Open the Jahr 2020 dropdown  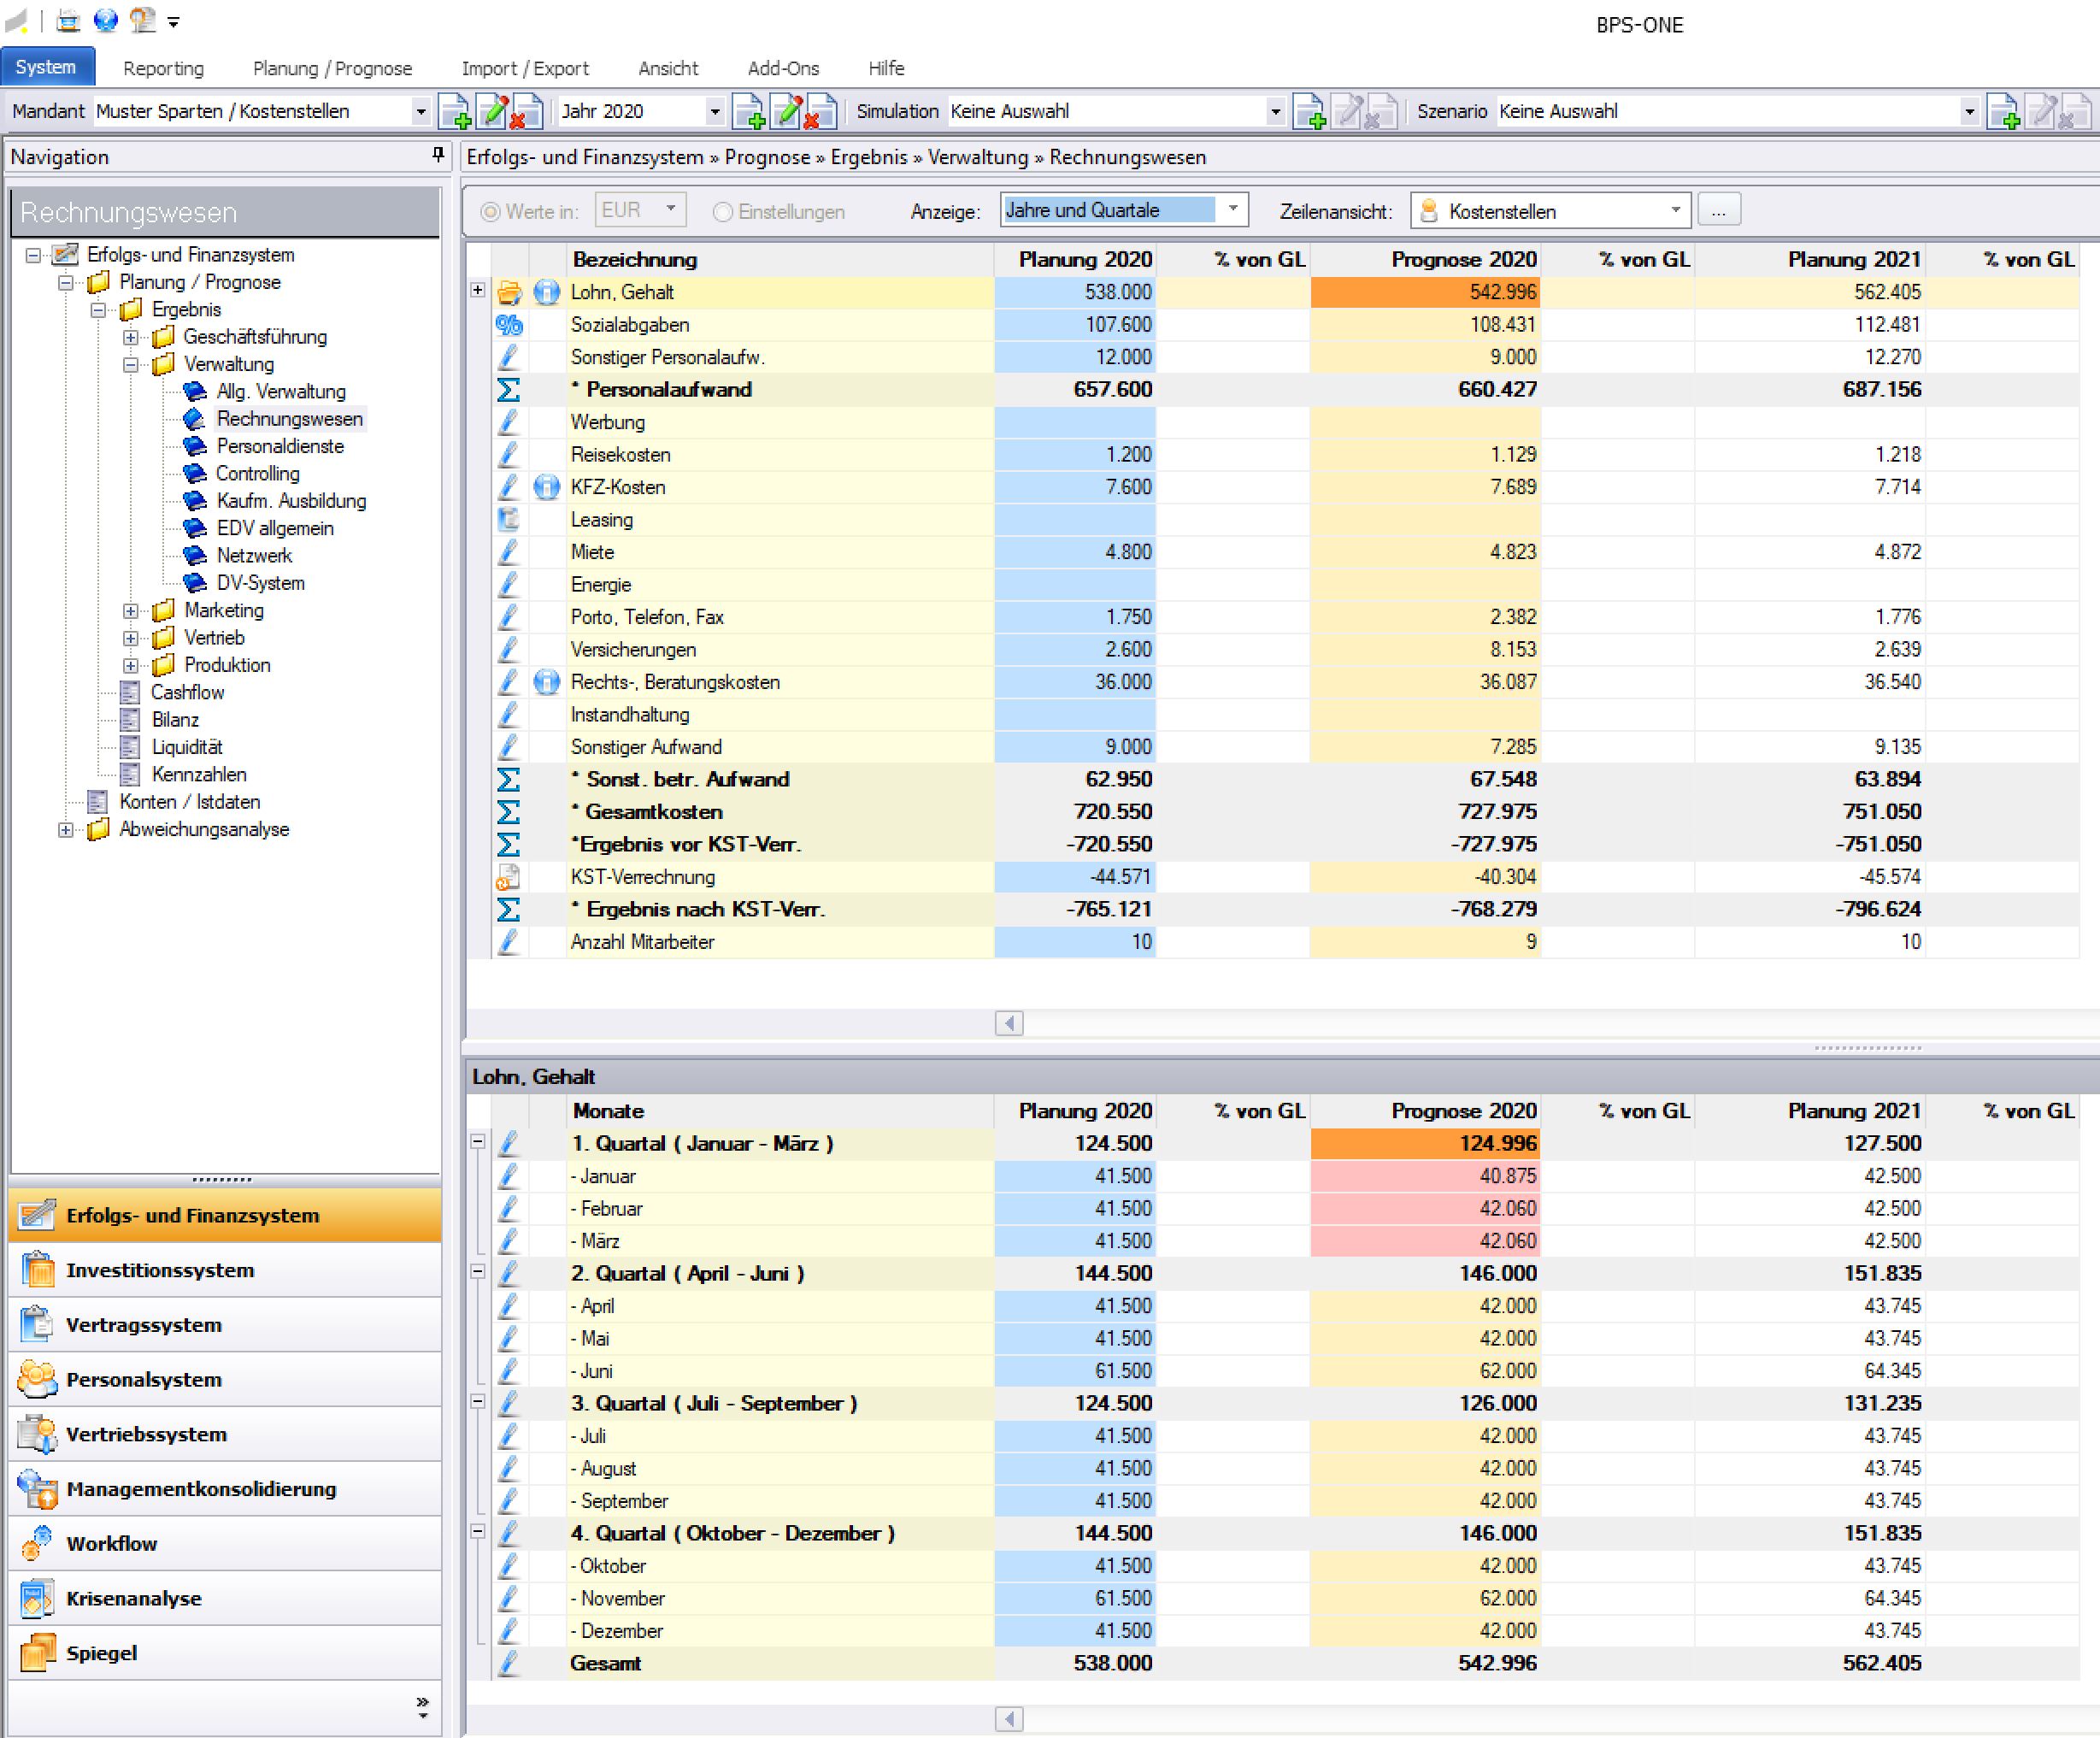click(715, 112)
